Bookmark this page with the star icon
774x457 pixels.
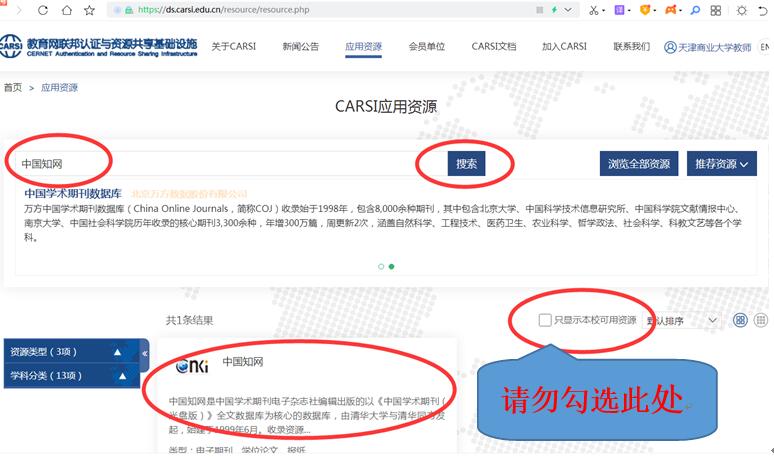tap(89, 10)
